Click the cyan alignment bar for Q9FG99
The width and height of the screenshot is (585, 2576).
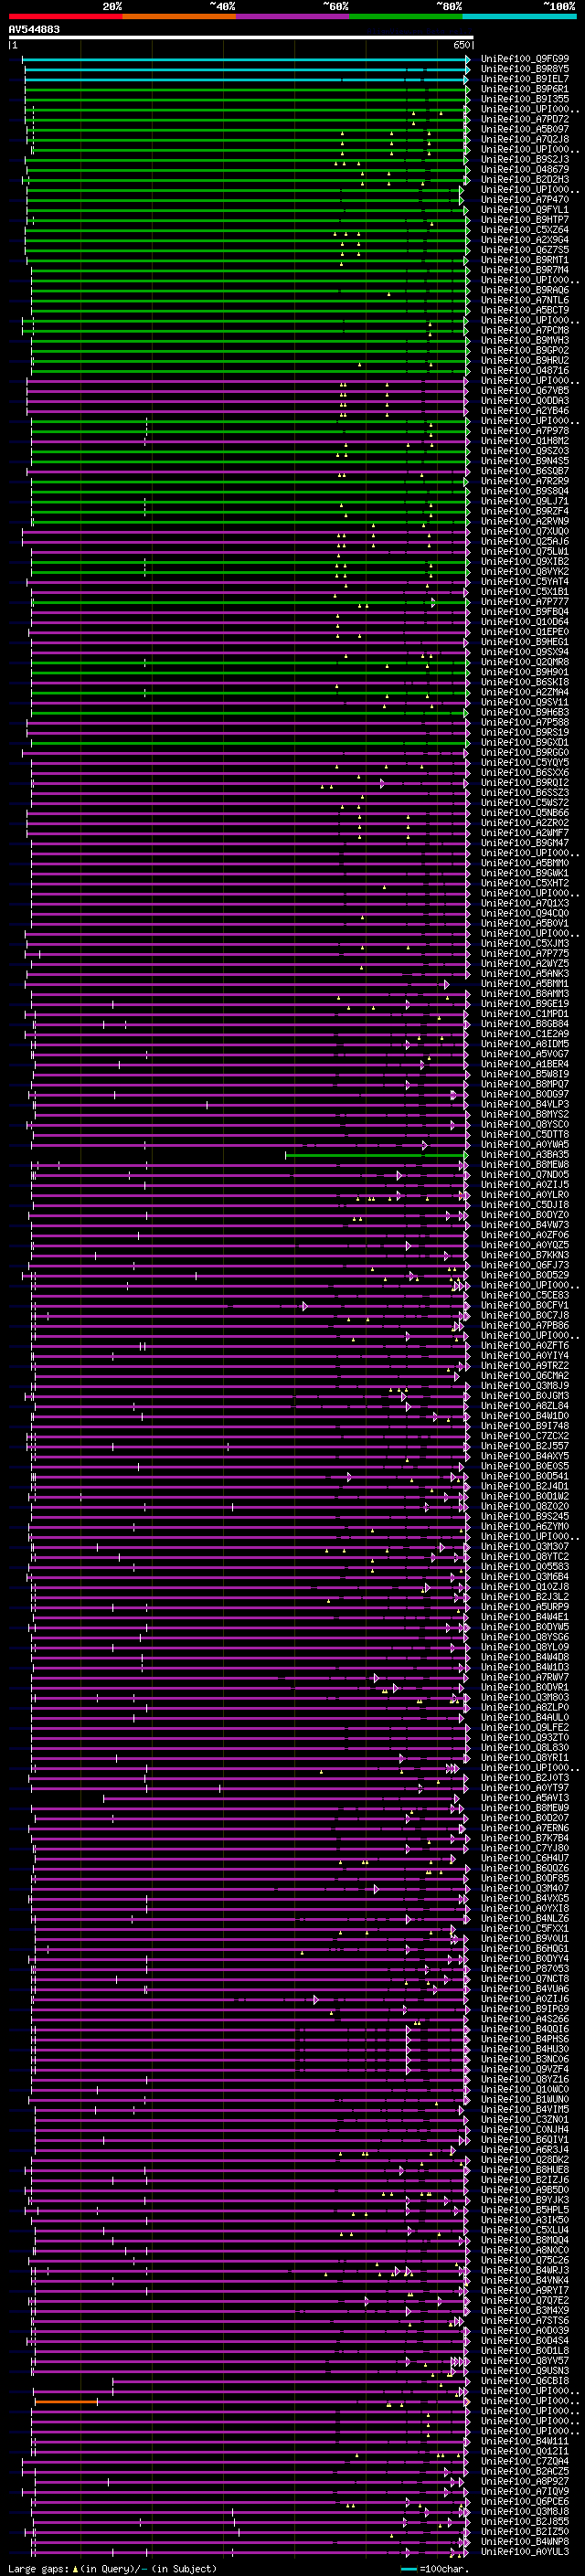(x=246, y=59)
